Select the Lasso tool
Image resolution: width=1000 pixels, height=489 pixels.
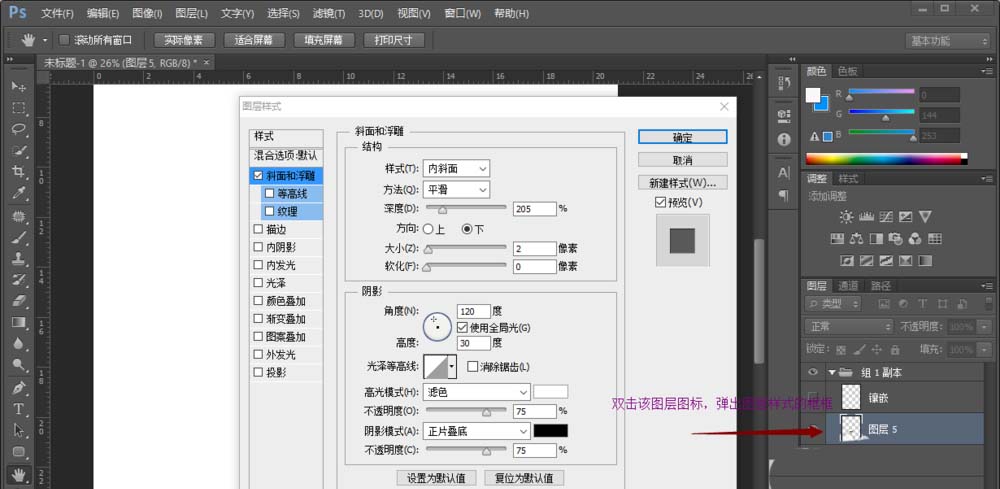pos(18,129)
